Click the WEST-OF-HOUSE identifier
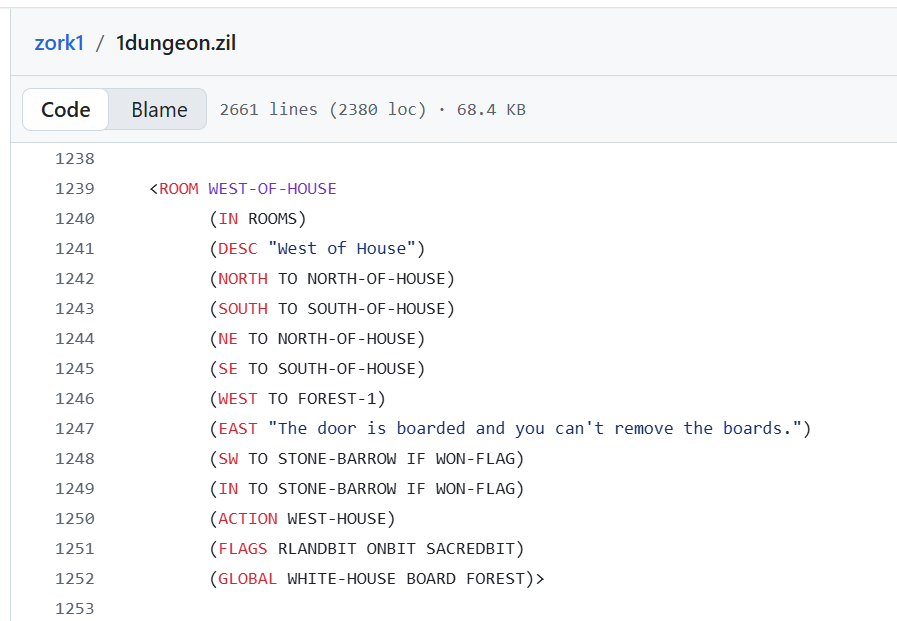Screen dimensions: 897x621 [x=272, y=189]
